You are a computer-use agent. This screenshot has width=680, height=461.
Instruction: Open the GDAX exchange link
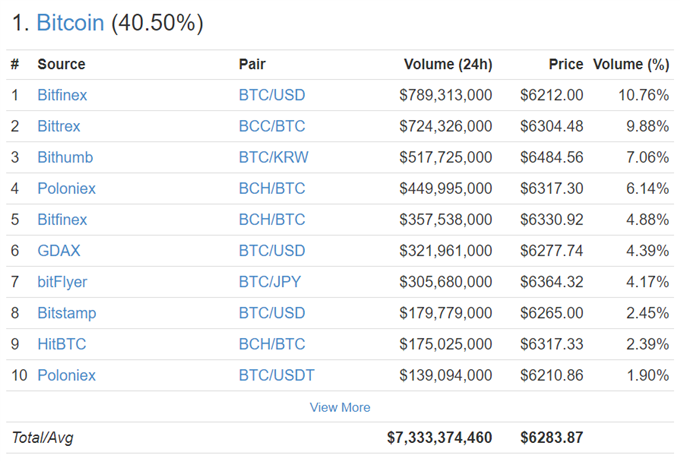click(59, 251)
